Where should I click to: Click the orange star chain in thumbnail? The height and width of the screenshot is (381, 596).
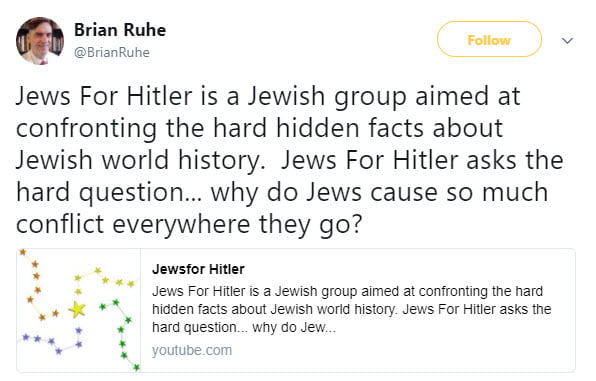[38, 285]
